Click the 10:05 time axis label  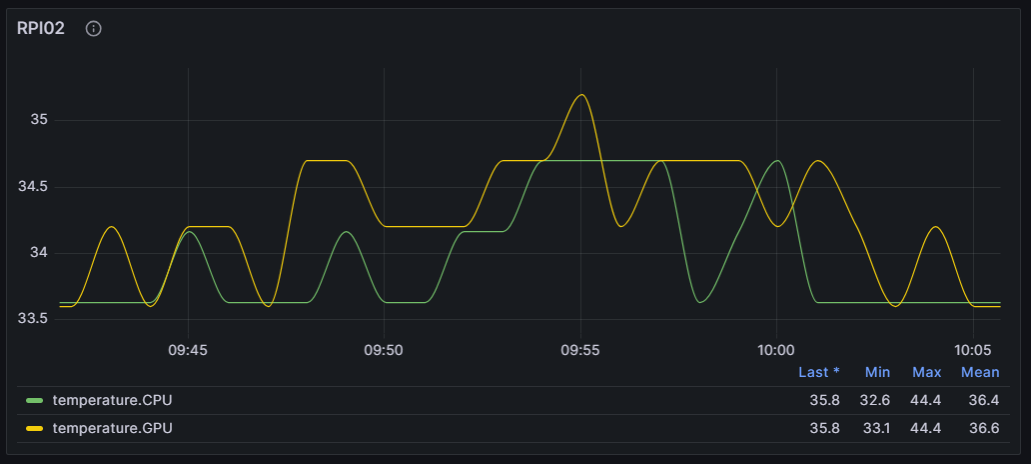coord(972,350)
